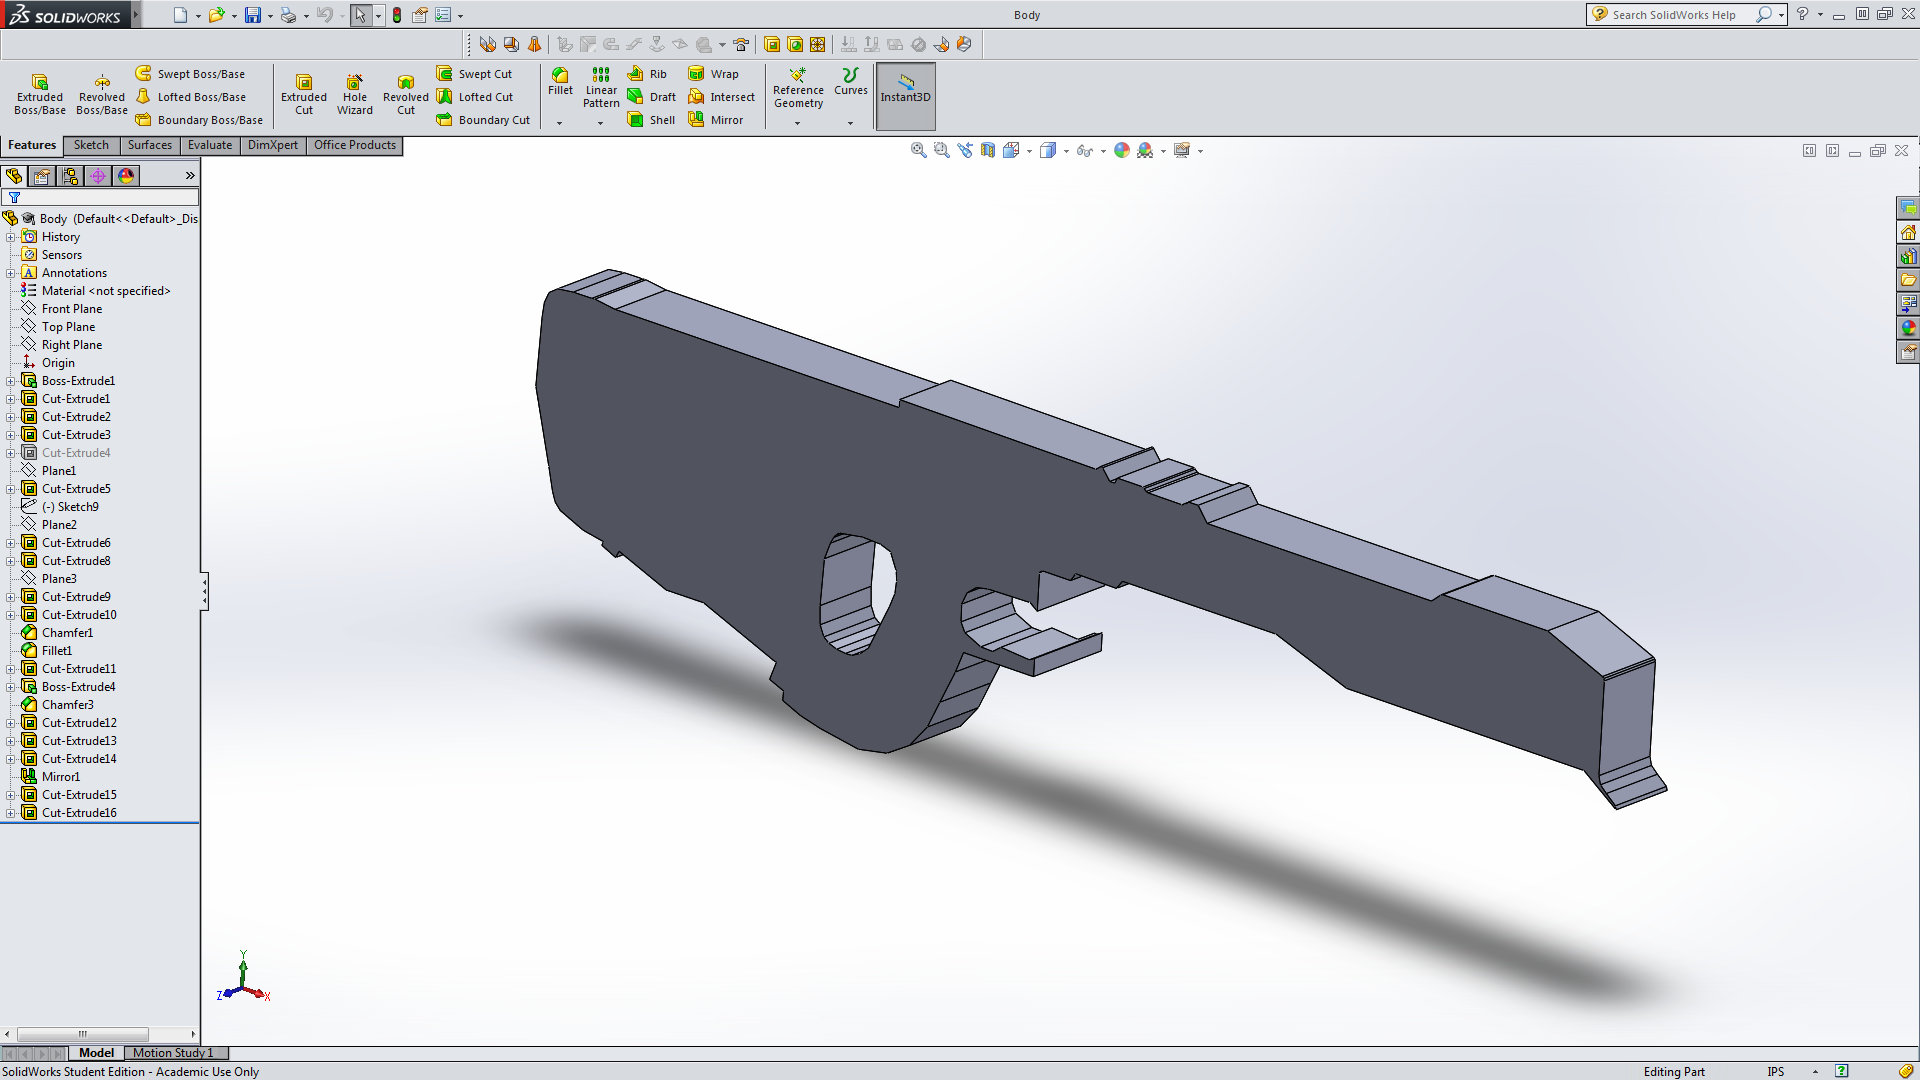
Task: Open the Hole Wizard tool
Action: click(x=354, y=95)
